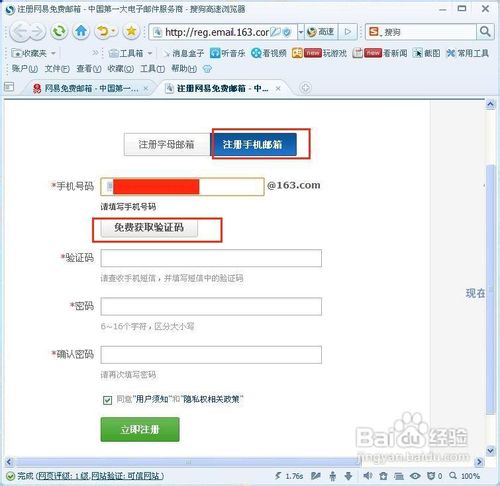Screen dimensions: 500x486
Task: Toggle the 同意用户须知 agreement checkbox
Action: pos(107,400)
